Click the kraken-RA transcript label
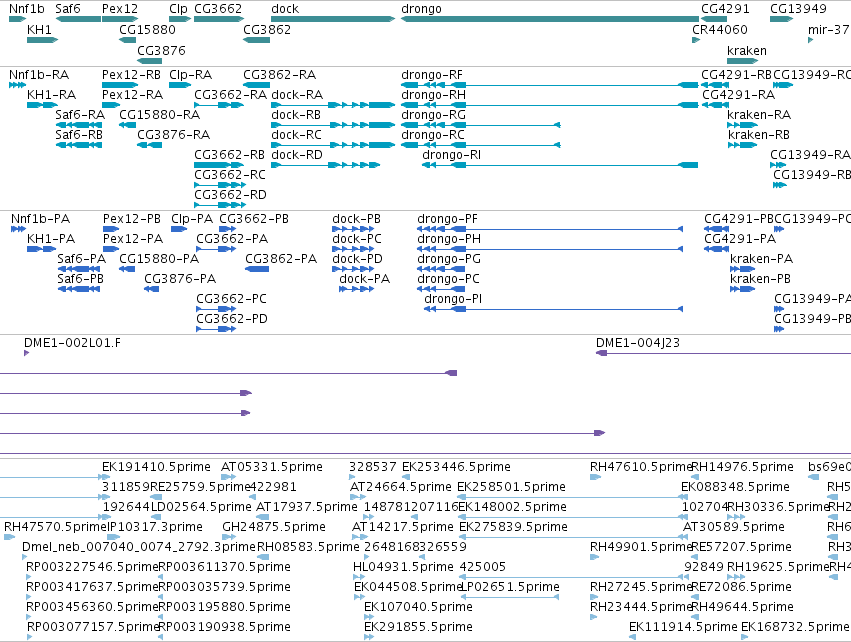This screenshot has width=851, height=642. [759, 115]
